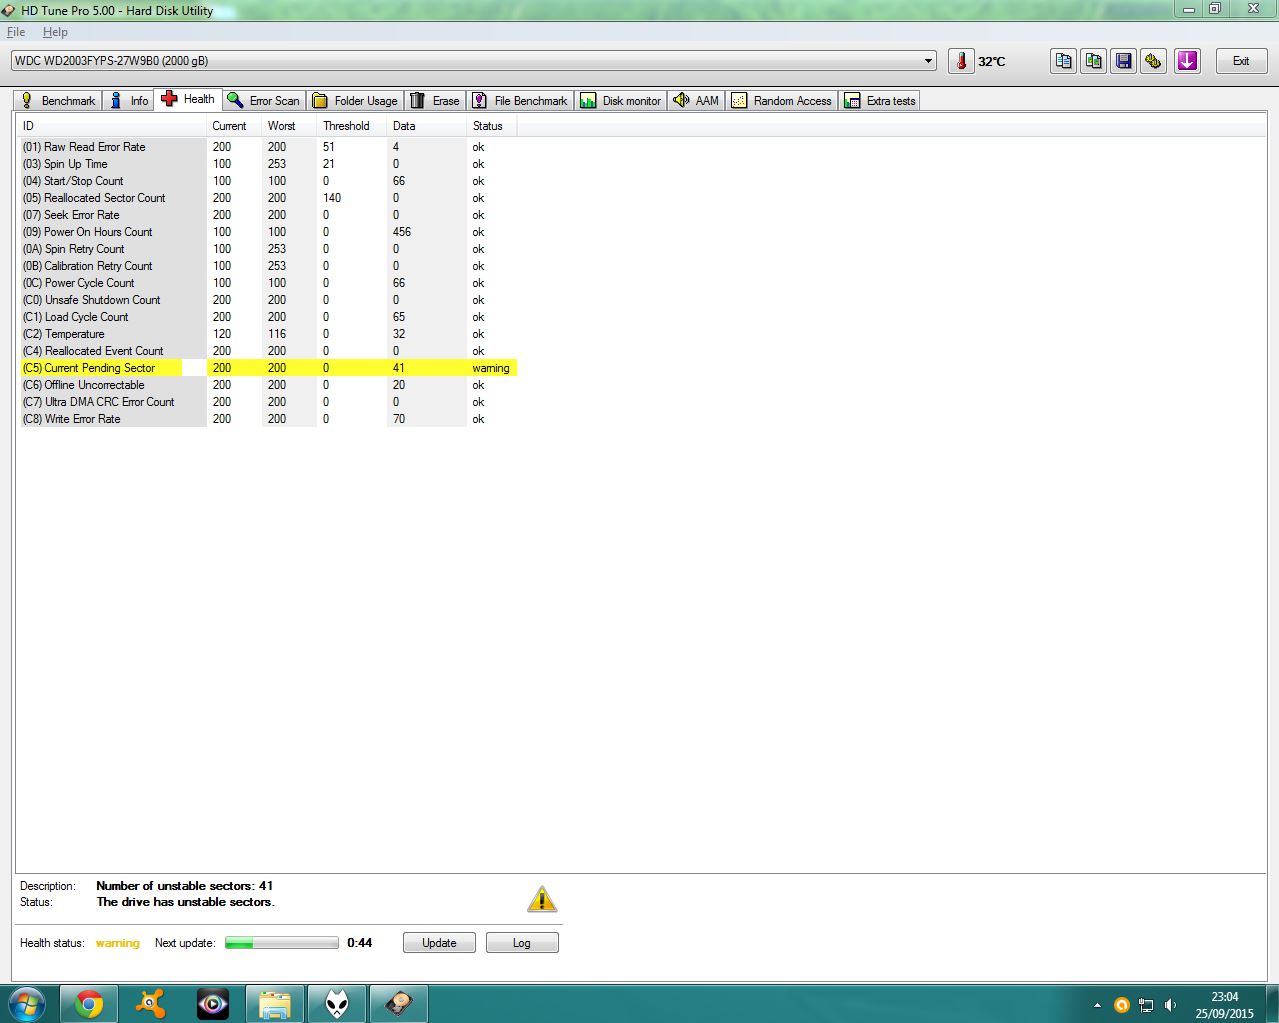The height and width of the screenshot is (1023, 1279).
Task: Show hidden tray icons arrow
Action: pos(1097,1005)
